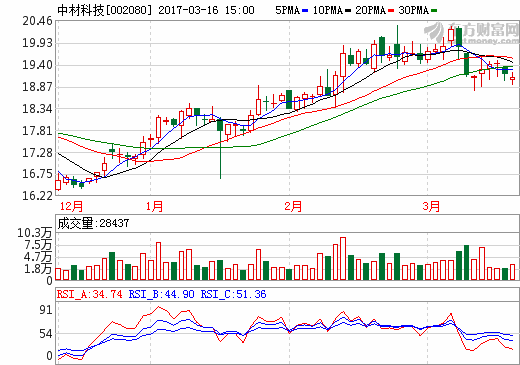Screen dimensions: 520x365
Task: Select the 10PMA legend label
Action: pyautogui.click(x=328, y=10)
